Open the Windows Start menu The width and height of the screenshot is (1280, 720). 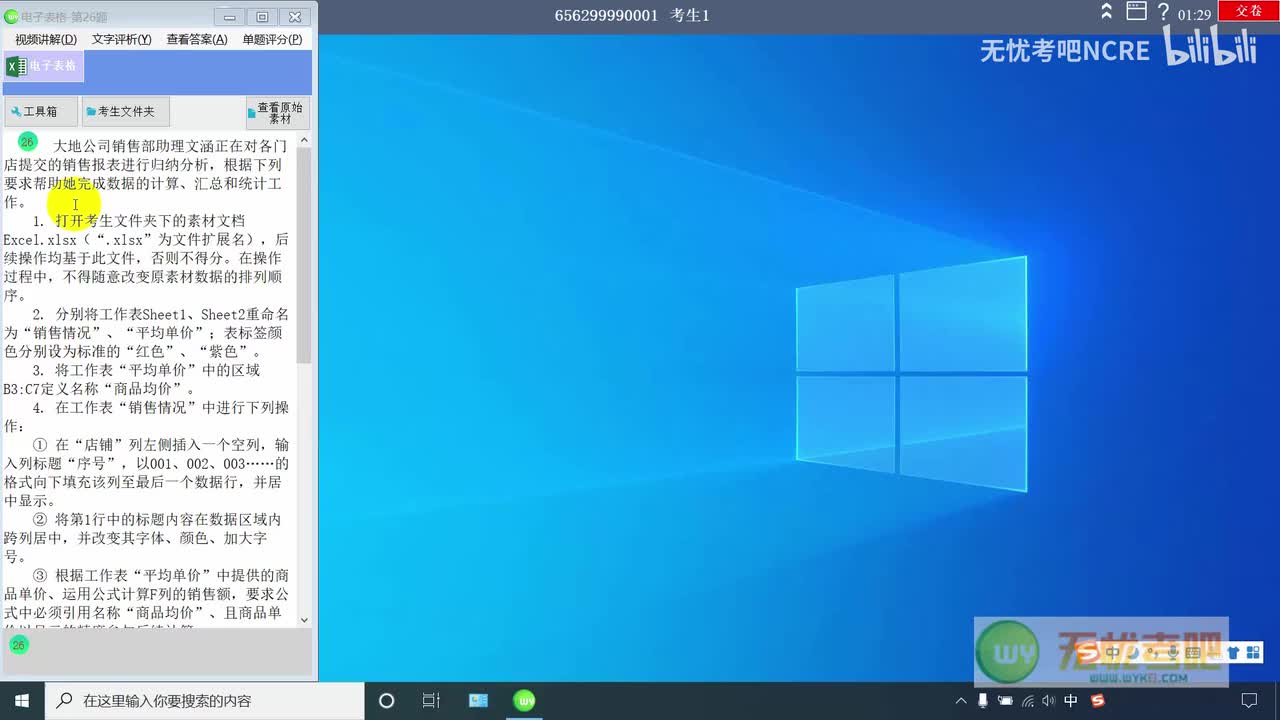(x=22, y=701)
